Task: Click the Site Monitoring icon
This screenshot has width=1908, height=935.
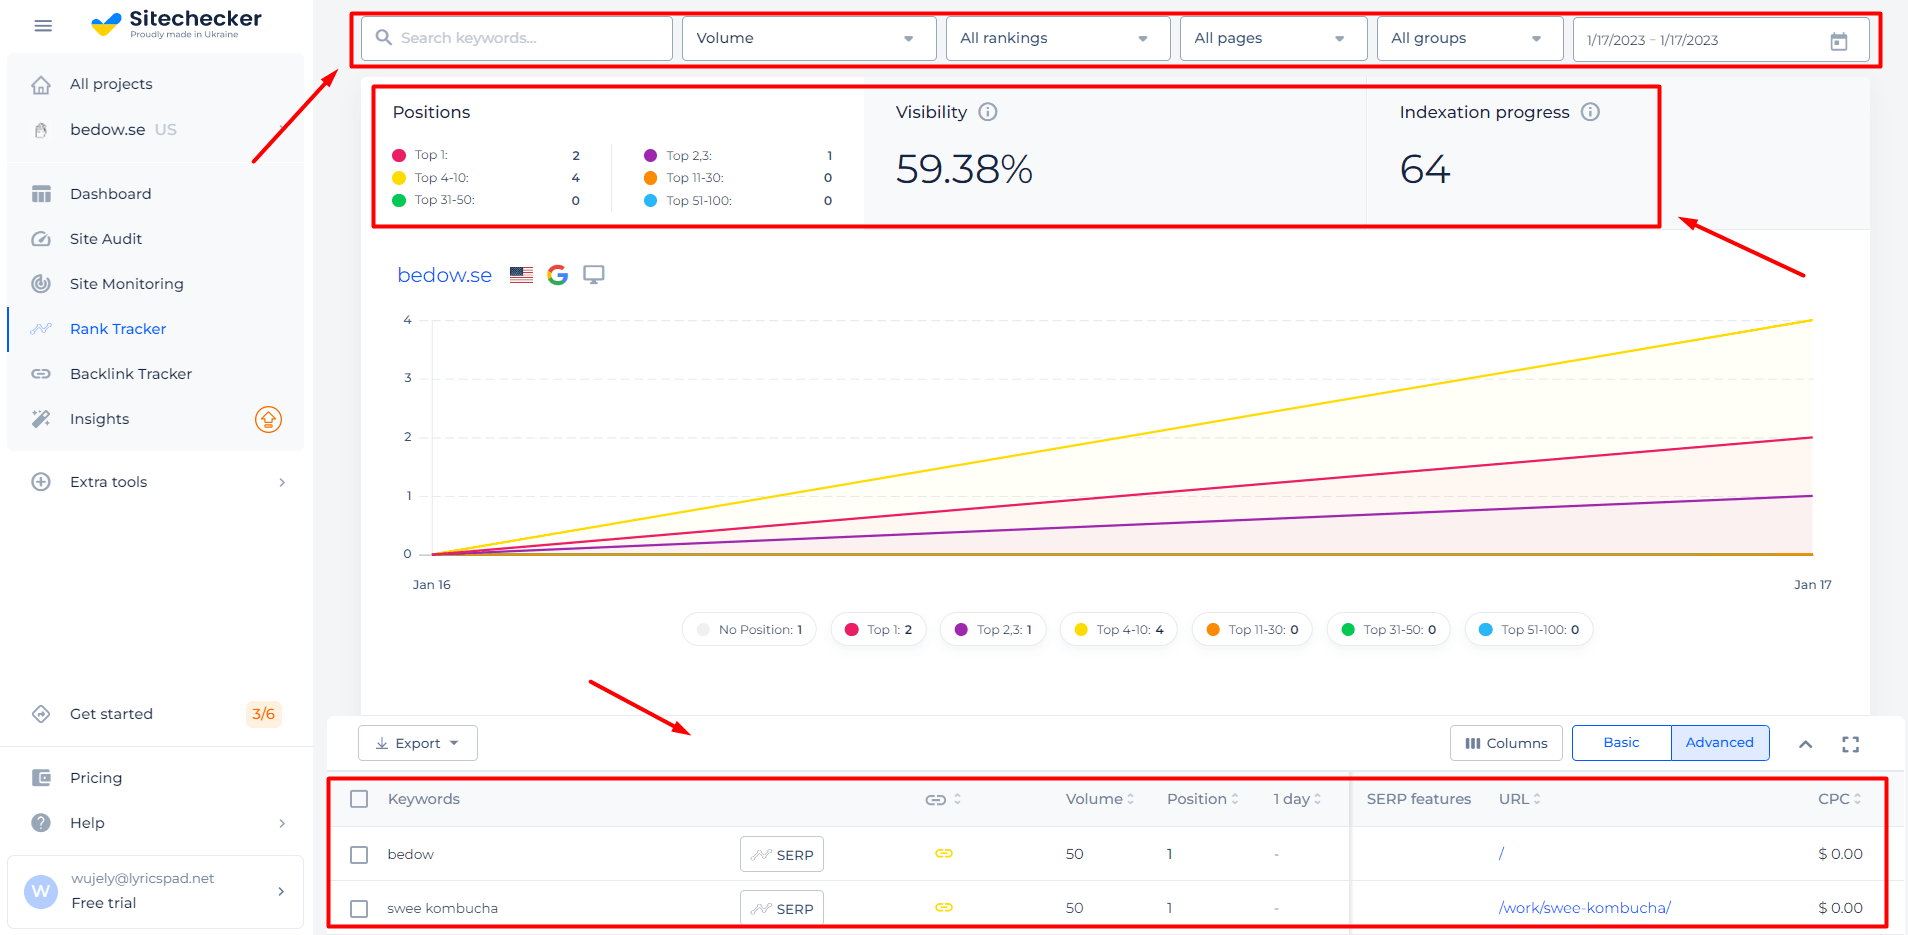Action: coord(41,284)
